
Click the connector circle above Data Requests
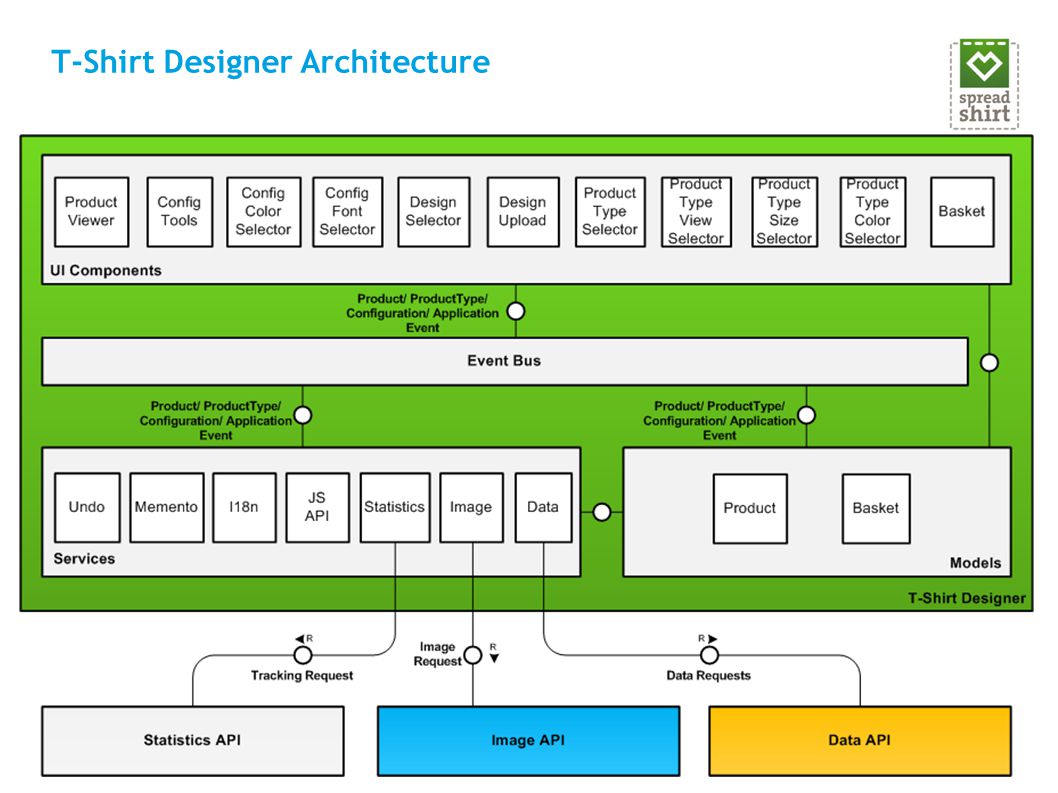(x=709, y=655)
